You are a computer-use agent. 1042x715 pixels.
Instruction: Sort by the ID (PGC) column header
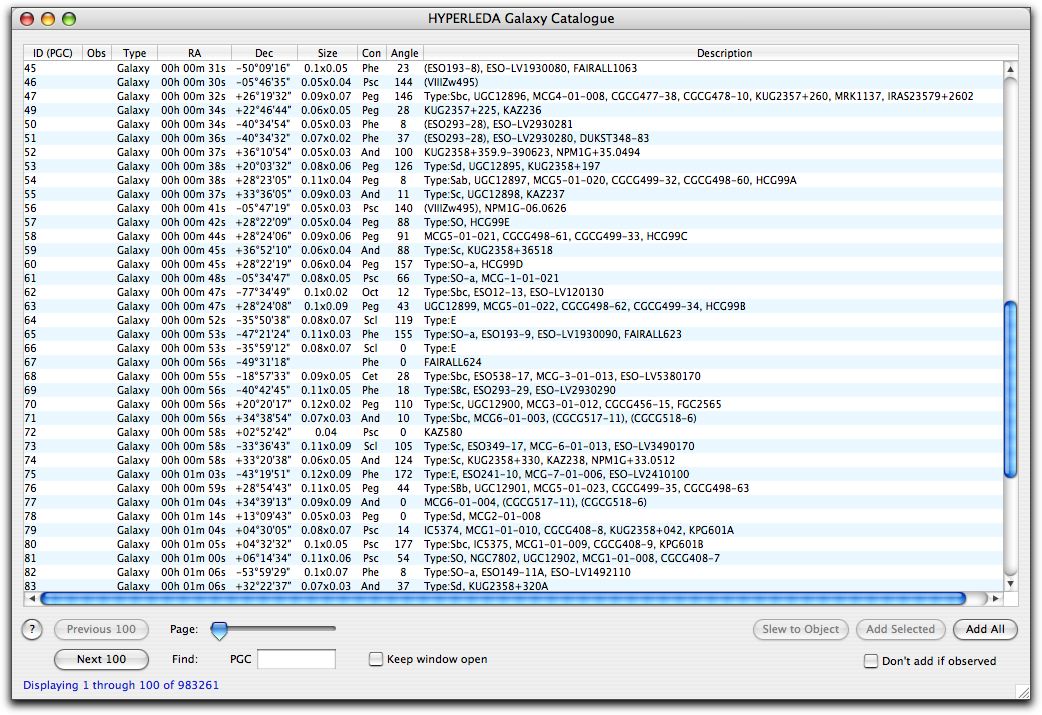click(x=52, y=53)
